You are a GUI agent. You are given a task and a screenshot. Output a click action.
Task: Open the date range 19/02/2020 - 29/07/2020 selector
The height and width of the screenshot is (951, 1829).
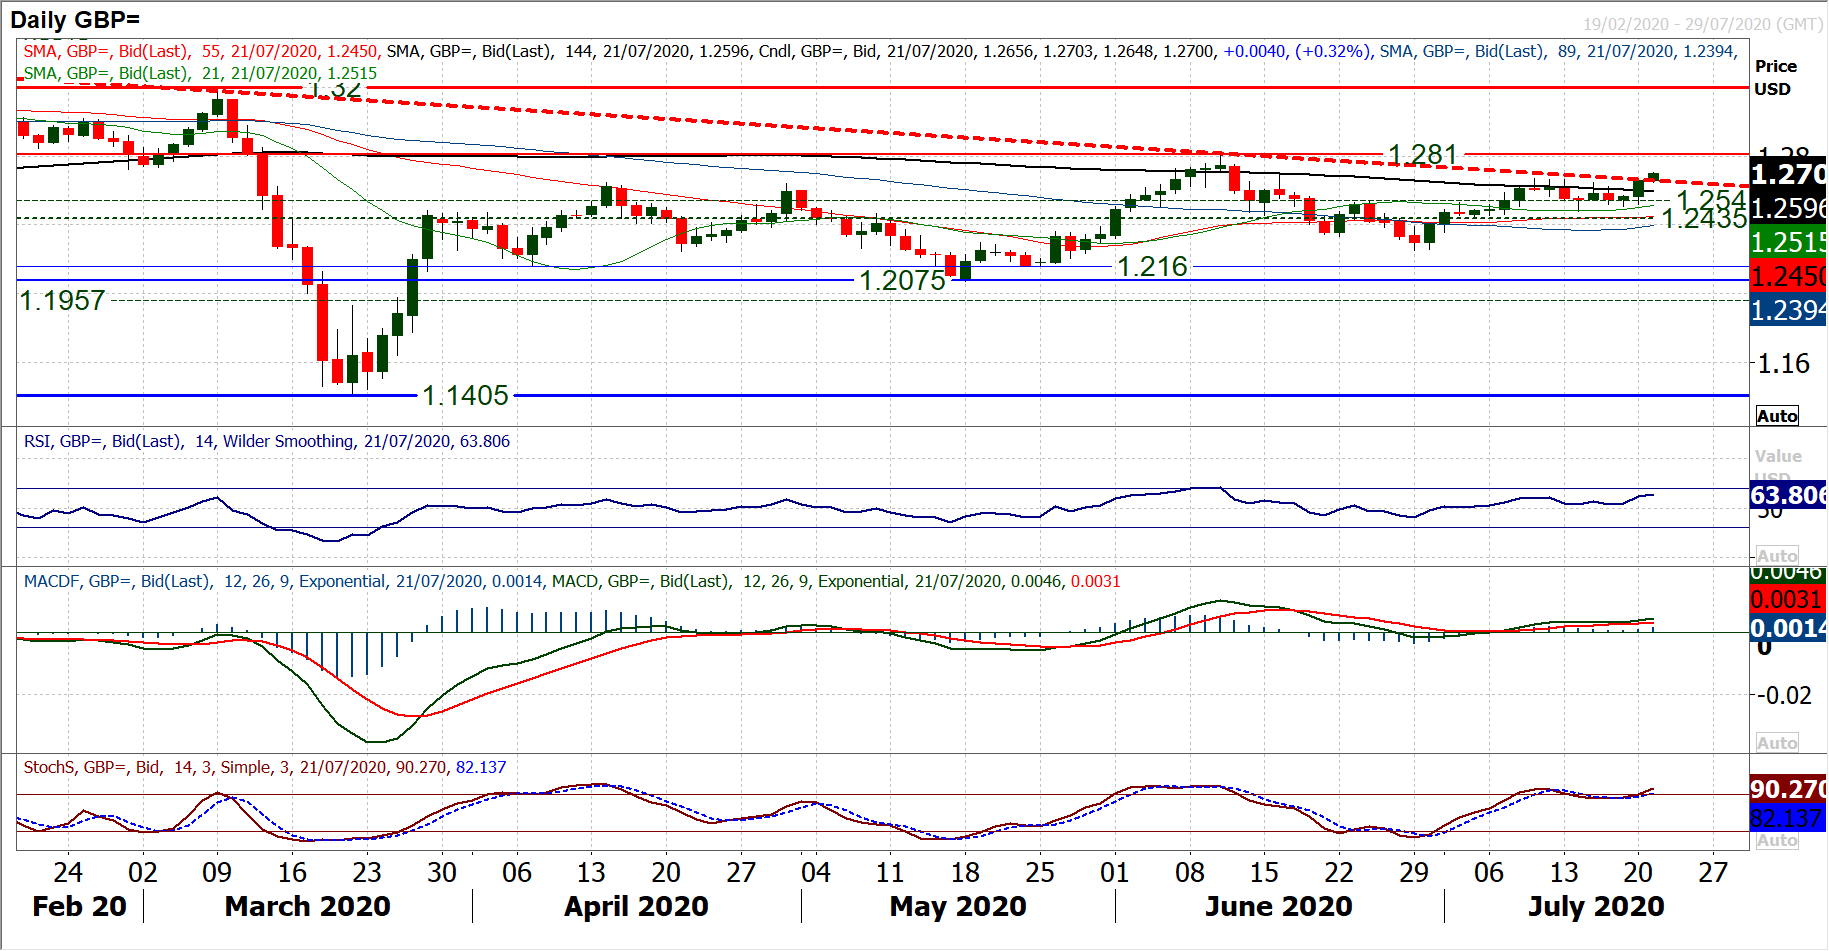[x=1702, y=24]
